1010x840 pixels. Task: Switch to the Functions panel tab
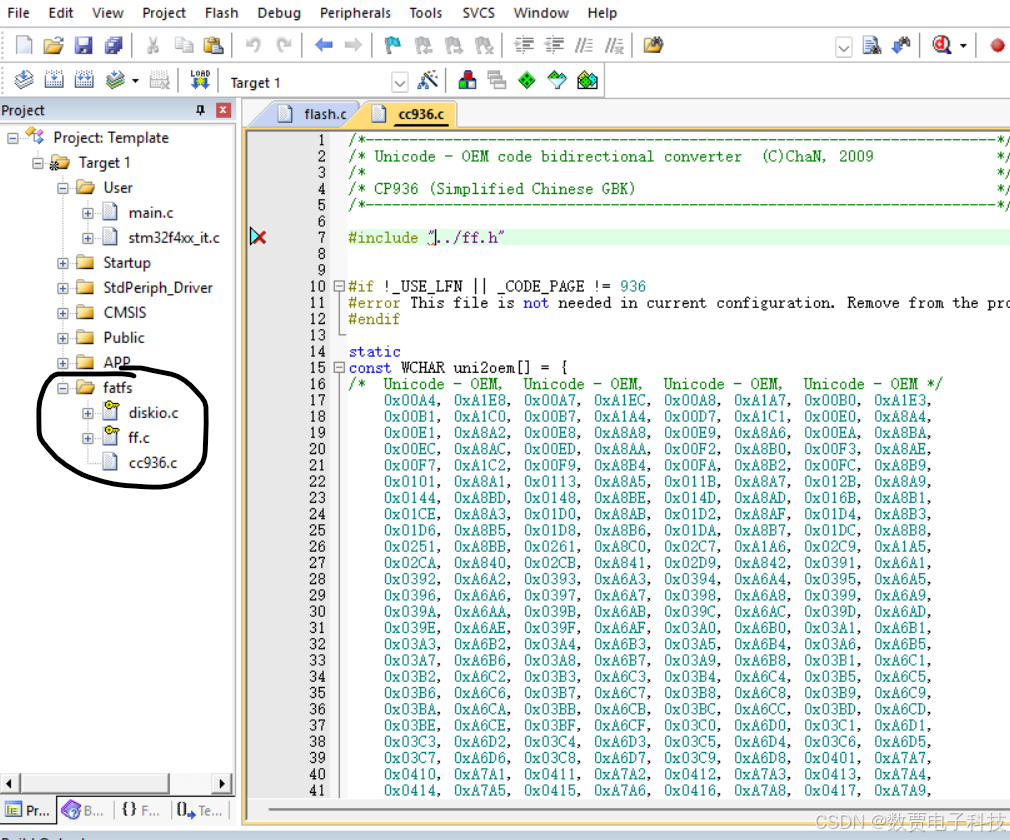140,810
